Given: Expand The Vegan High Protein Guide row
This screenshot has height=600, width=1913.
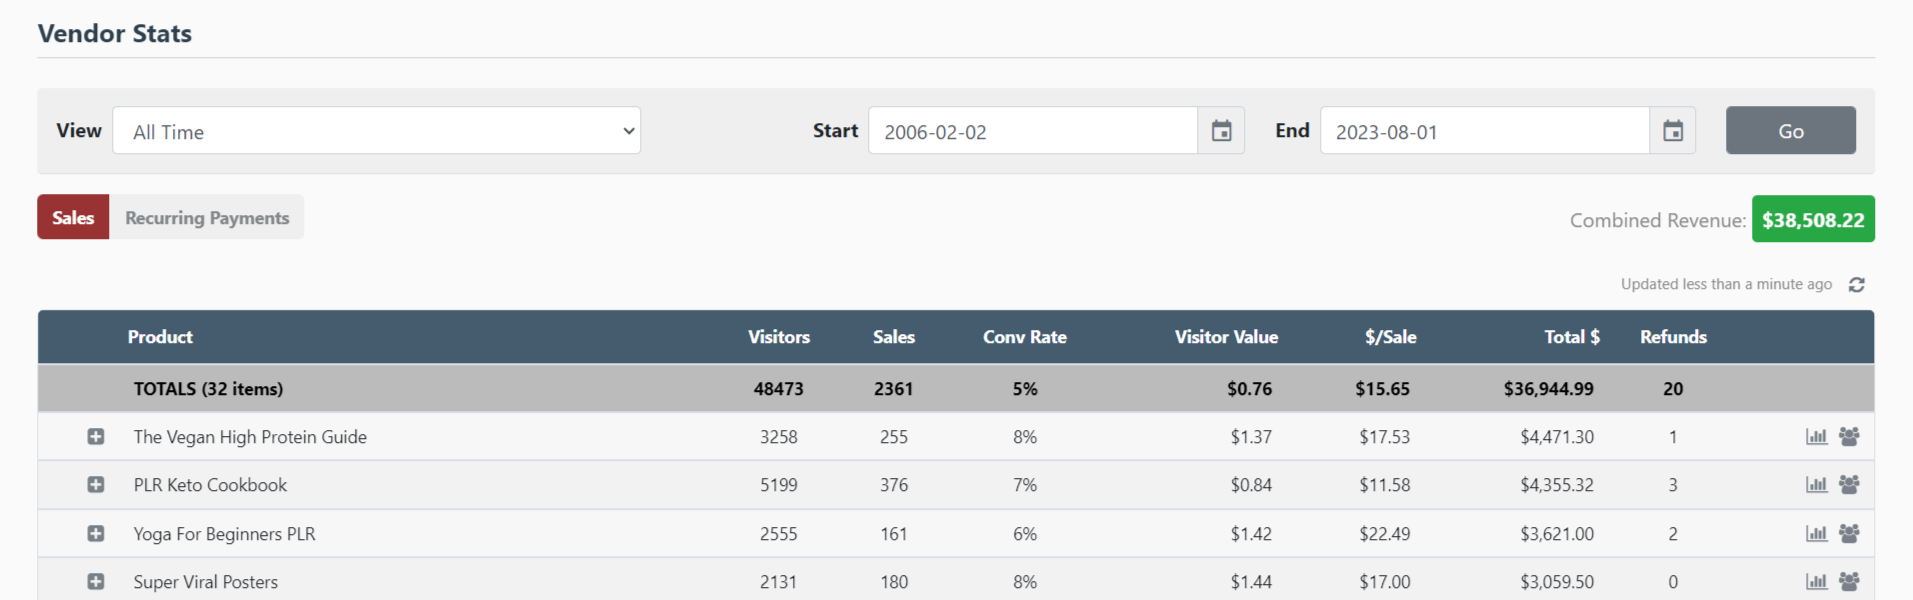Looking at the screenshot, I should [x=96, y=437].
